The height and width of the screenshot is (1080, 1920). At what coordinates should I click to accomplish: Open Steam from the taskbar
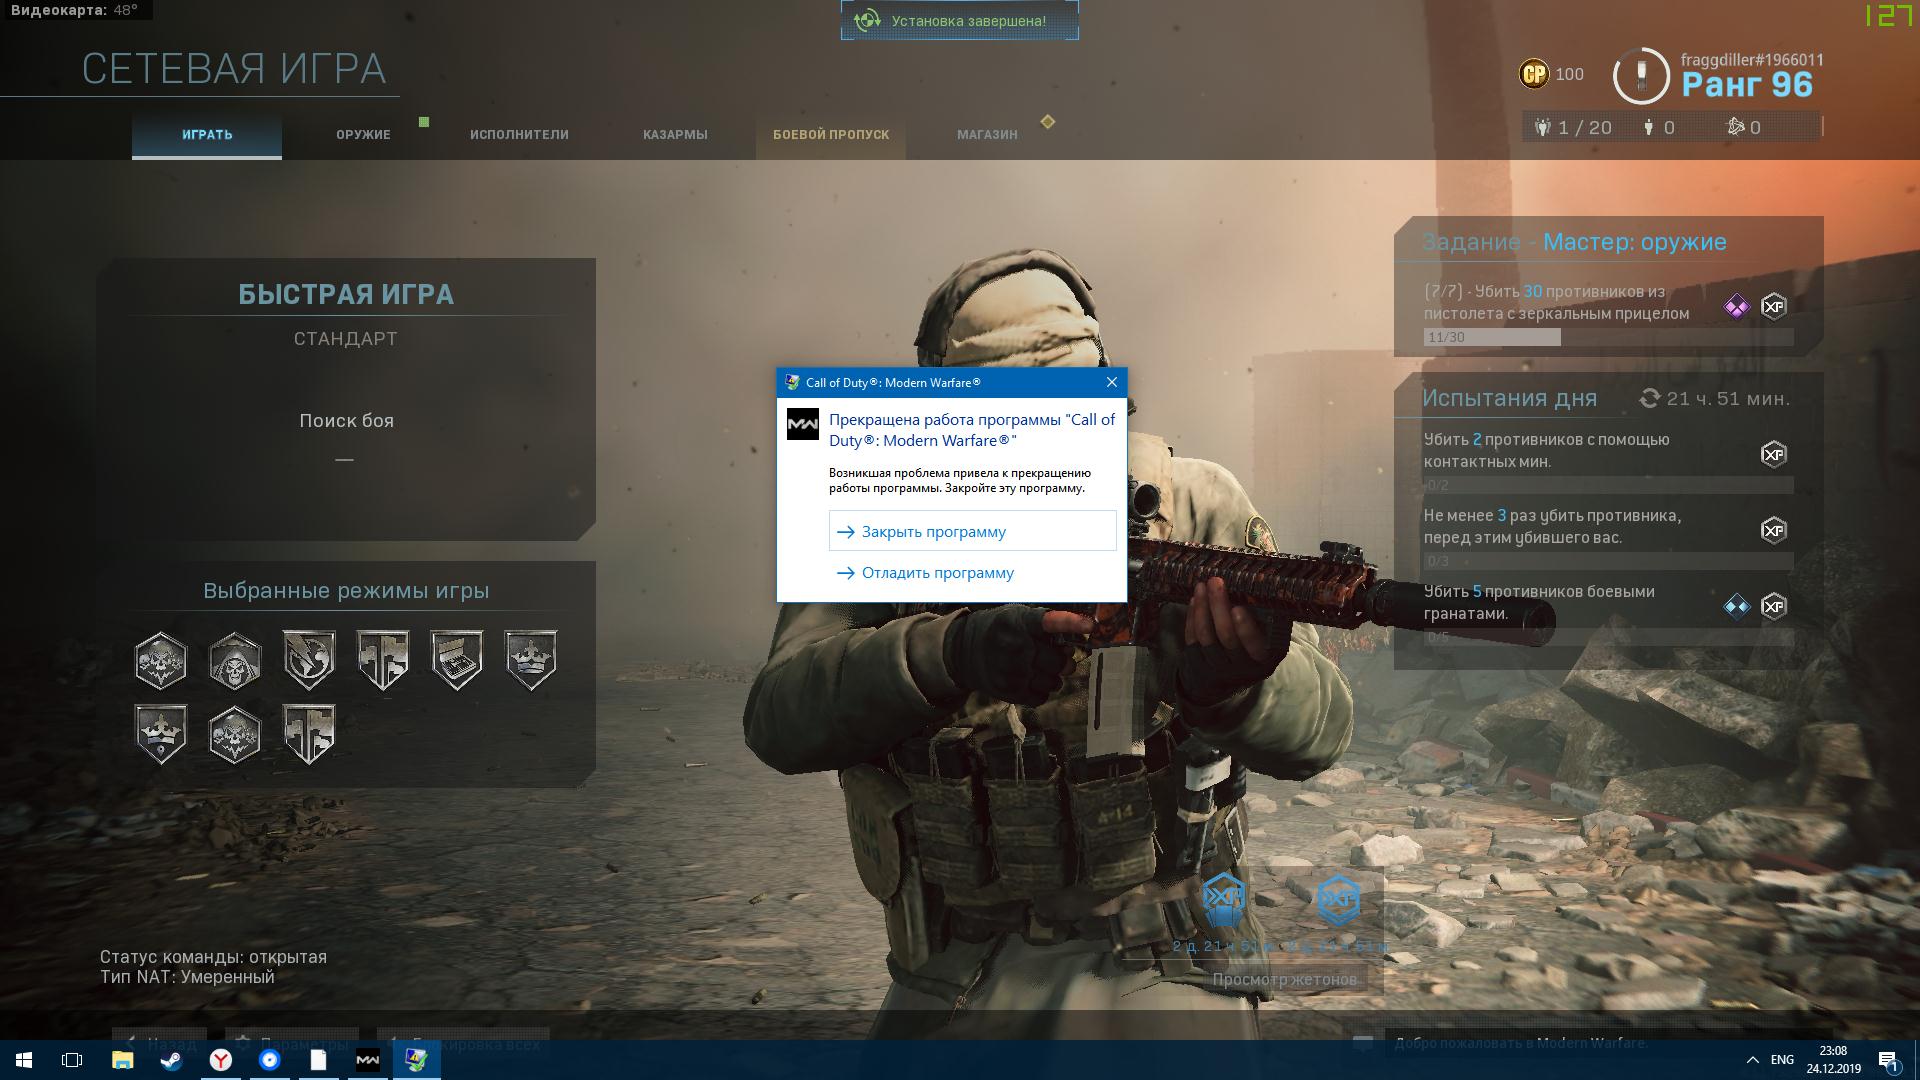[x=171, y=1060]
